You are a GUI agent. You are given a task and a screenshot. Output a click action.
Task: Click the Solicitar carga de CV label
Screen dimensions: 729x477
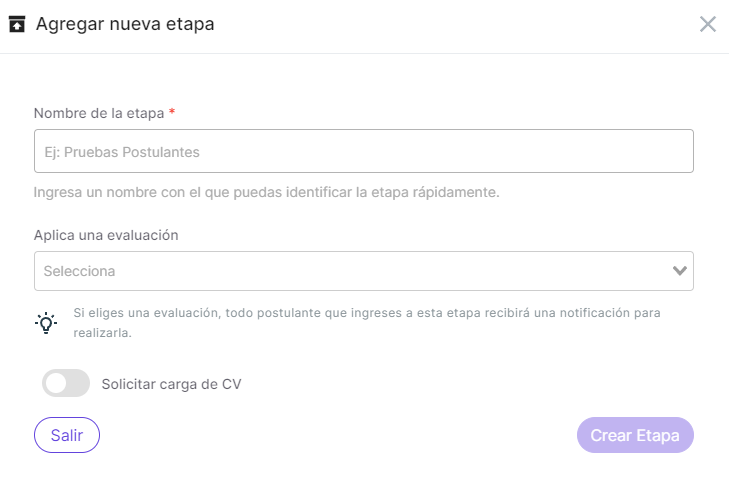(172, 384)
